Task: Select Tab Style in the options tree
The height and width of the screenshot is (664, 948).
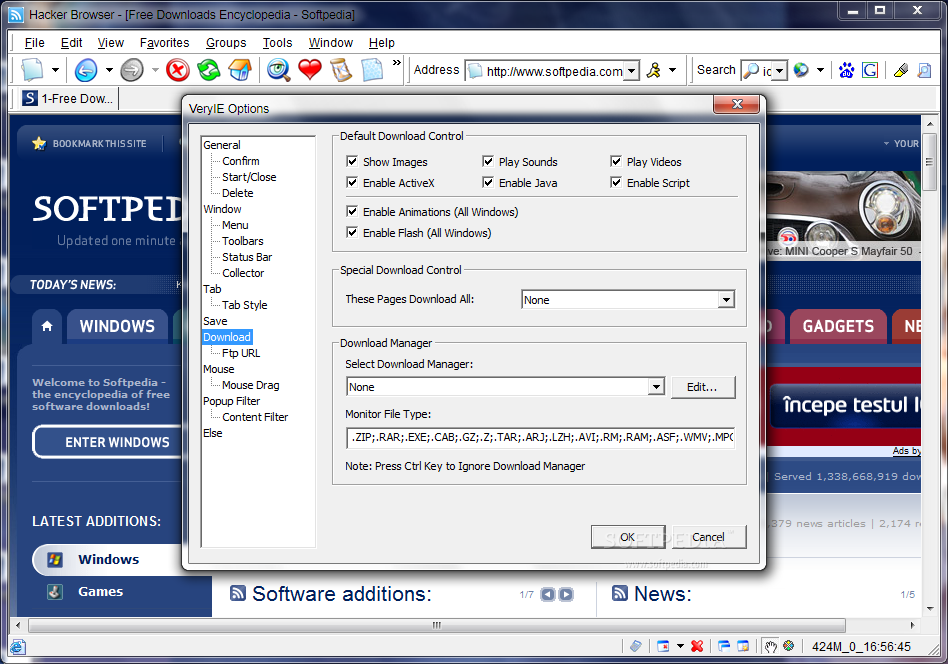Action: (x=244, y=305)
